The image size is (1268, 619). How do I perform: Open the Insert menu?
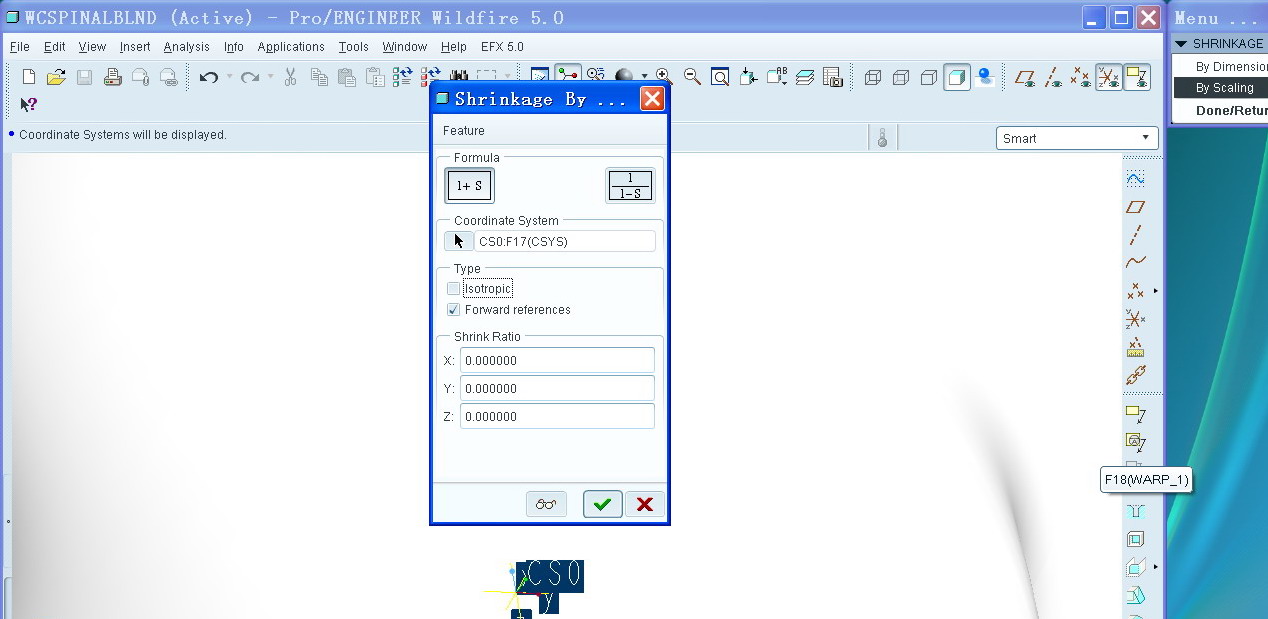[x=135, y=47]
